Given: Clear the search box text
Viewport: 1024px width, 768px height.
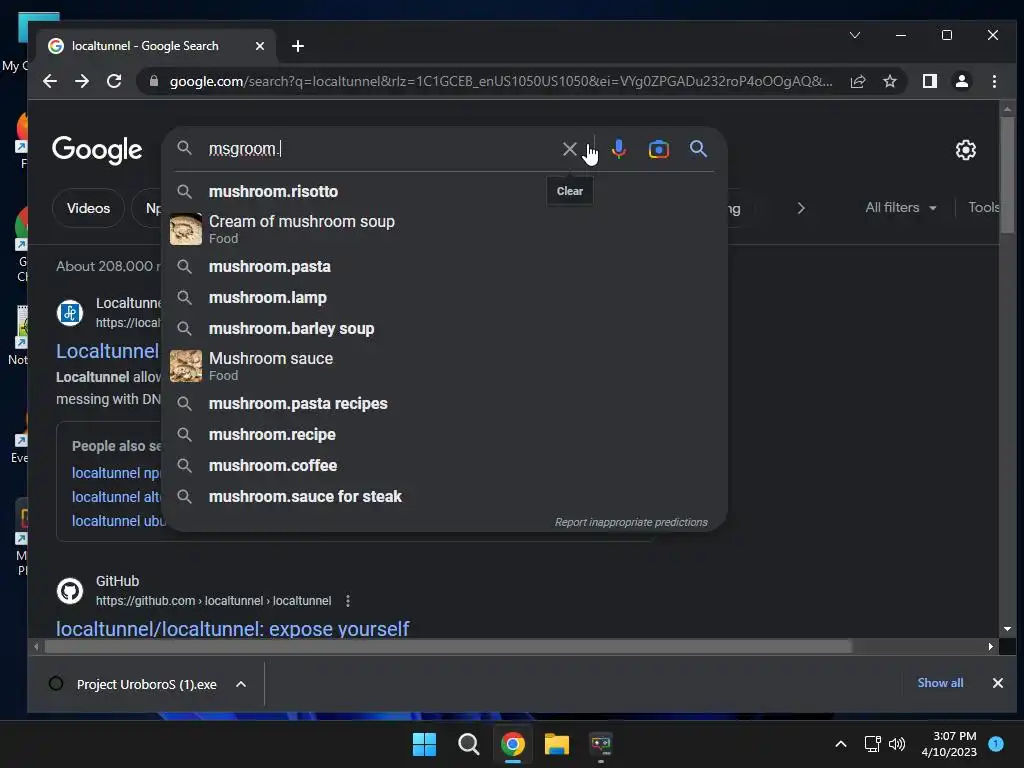Looking at the screenshot, I should (569, 149).
